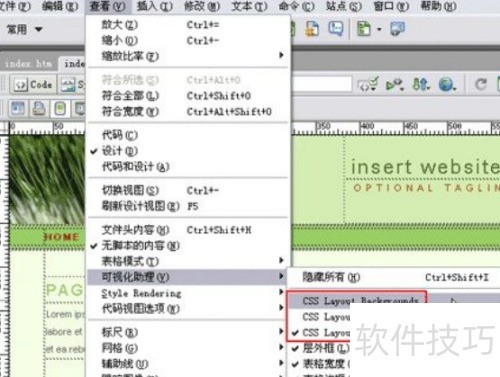Click the preview in browser globe icon

point(447,85)
